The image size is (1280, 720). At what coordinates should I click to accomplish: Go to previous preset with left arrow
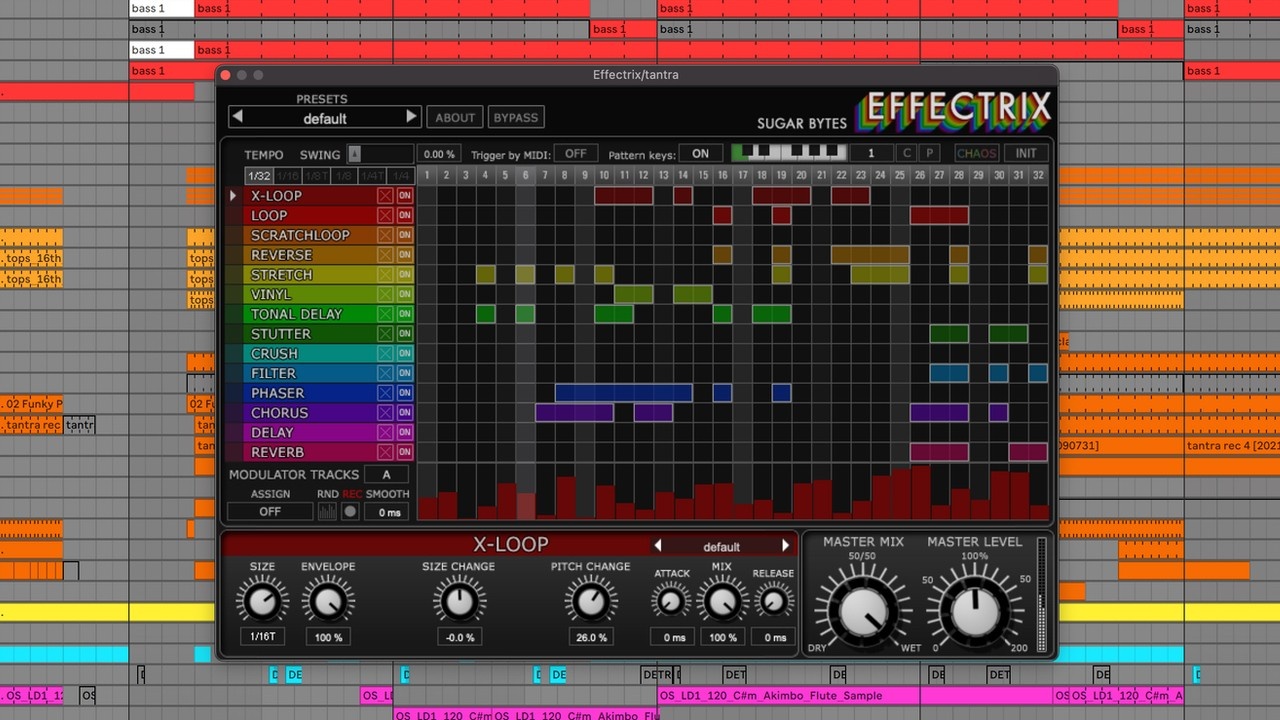[237, 117]
